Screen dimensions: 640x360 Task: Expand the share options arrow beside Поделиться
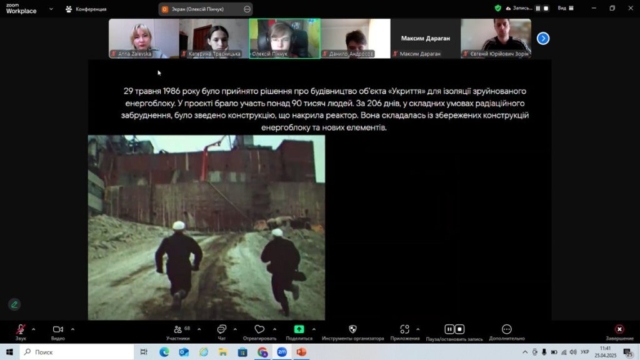tap(314, 329)
